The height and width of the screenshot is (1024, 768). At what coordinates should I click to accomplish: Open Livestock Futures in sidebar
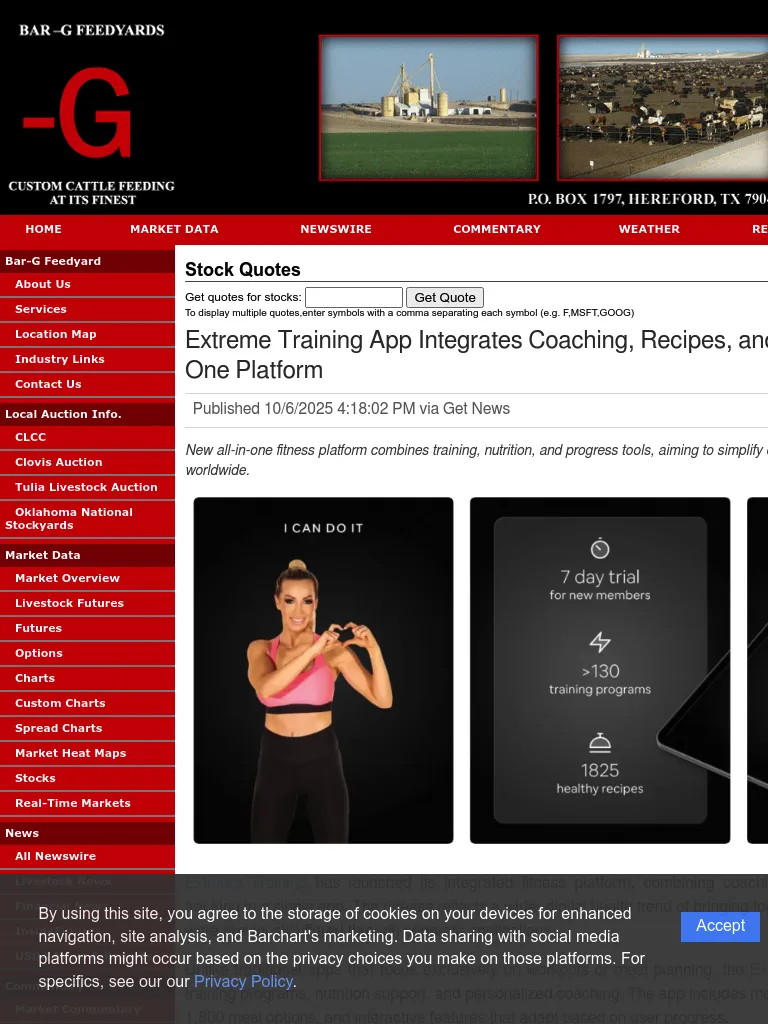tap(69, 603)
